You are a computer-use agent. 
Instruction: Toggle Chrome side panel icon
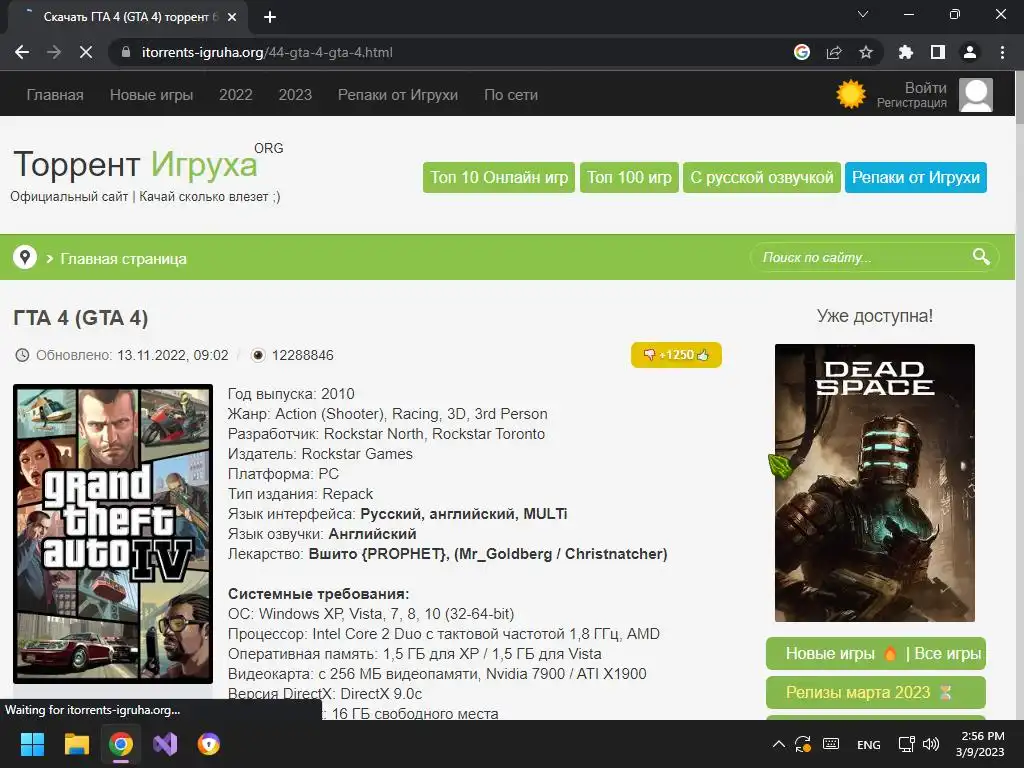click(938, 52)
